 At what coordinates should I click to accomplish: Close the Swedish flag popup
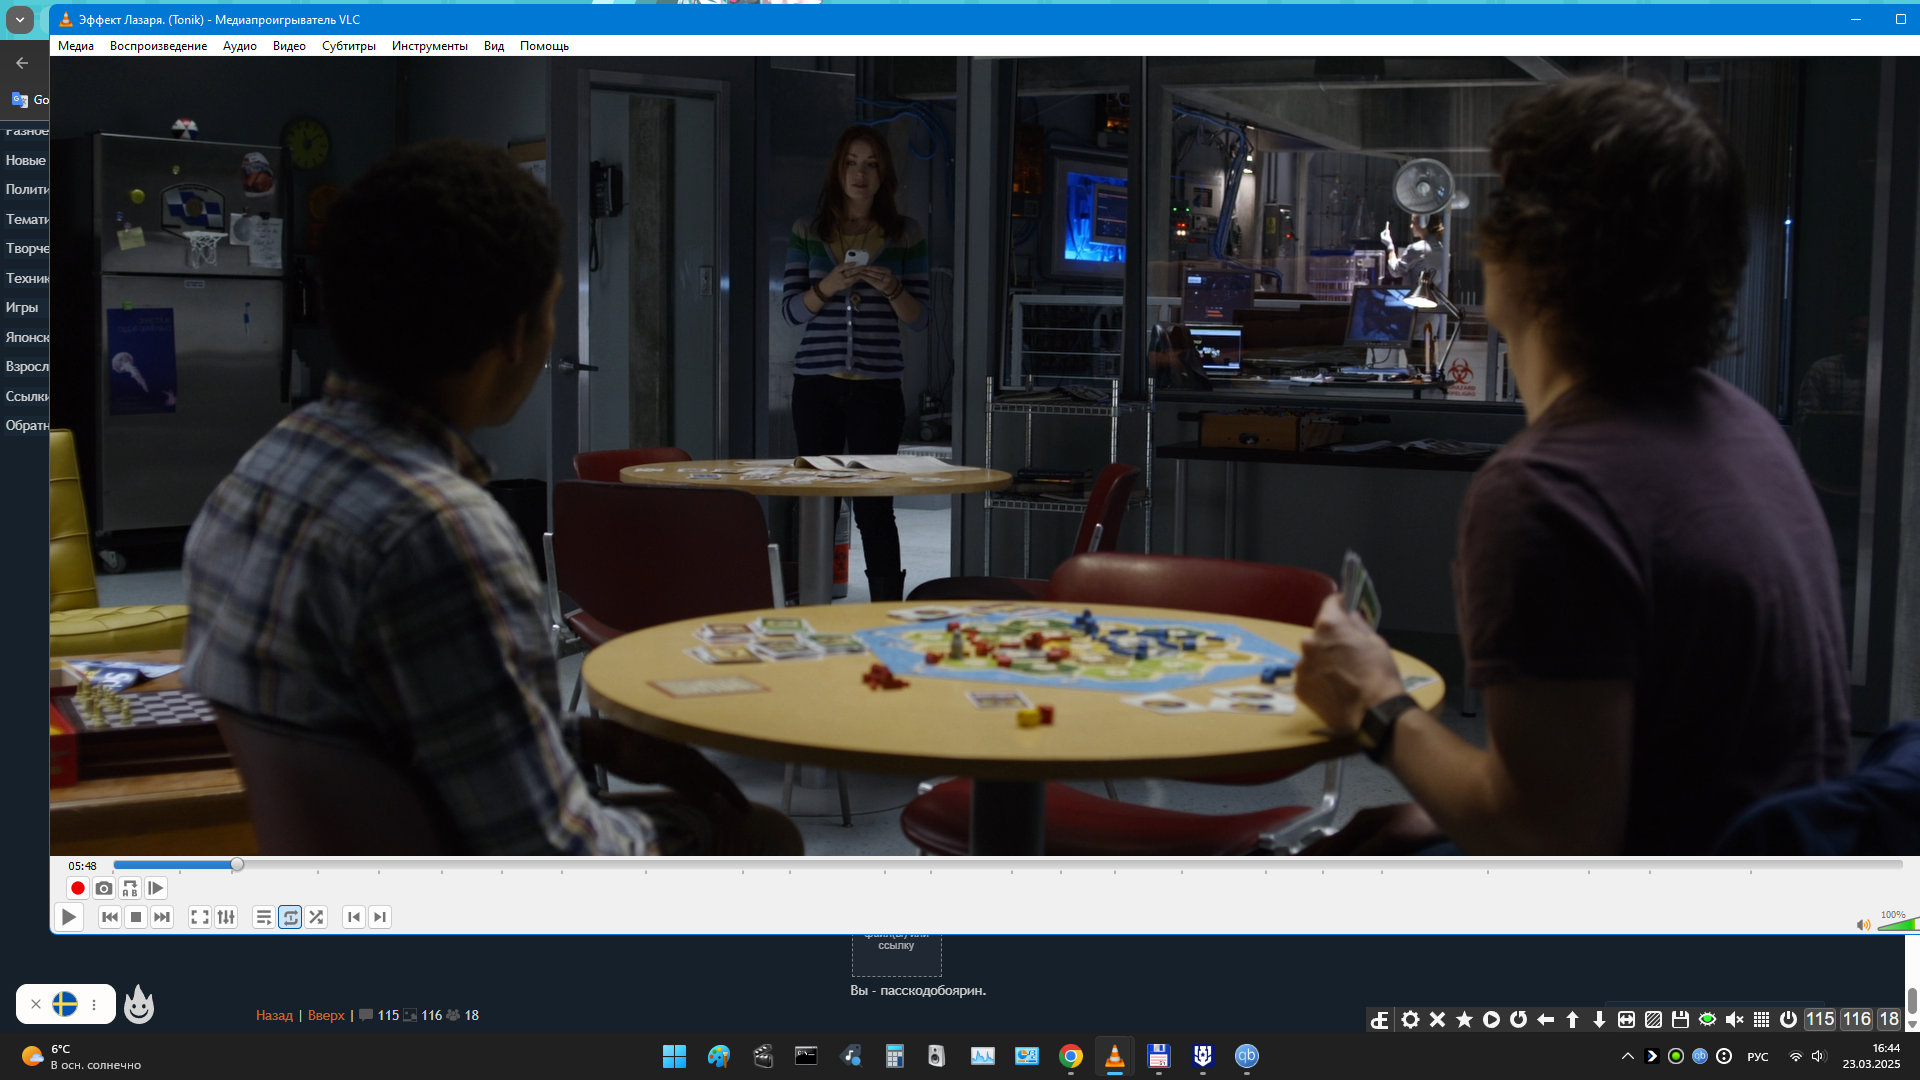pos(36,1004)
